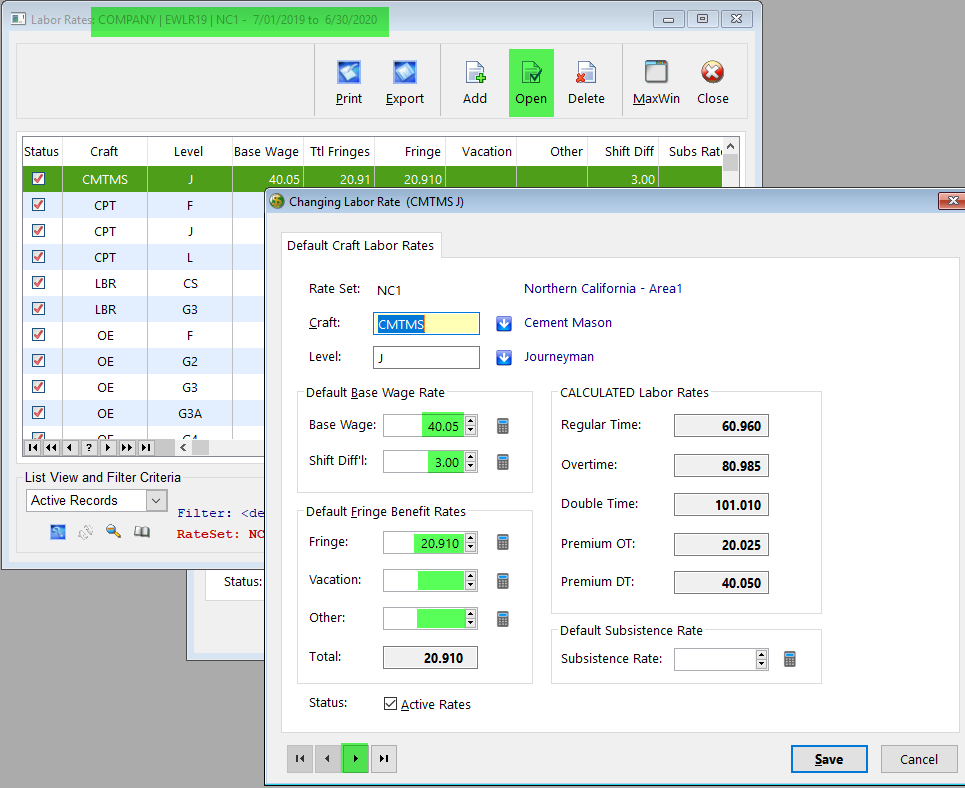
Task: Open calculator for Fringe rate
Action: coord(503,542)
